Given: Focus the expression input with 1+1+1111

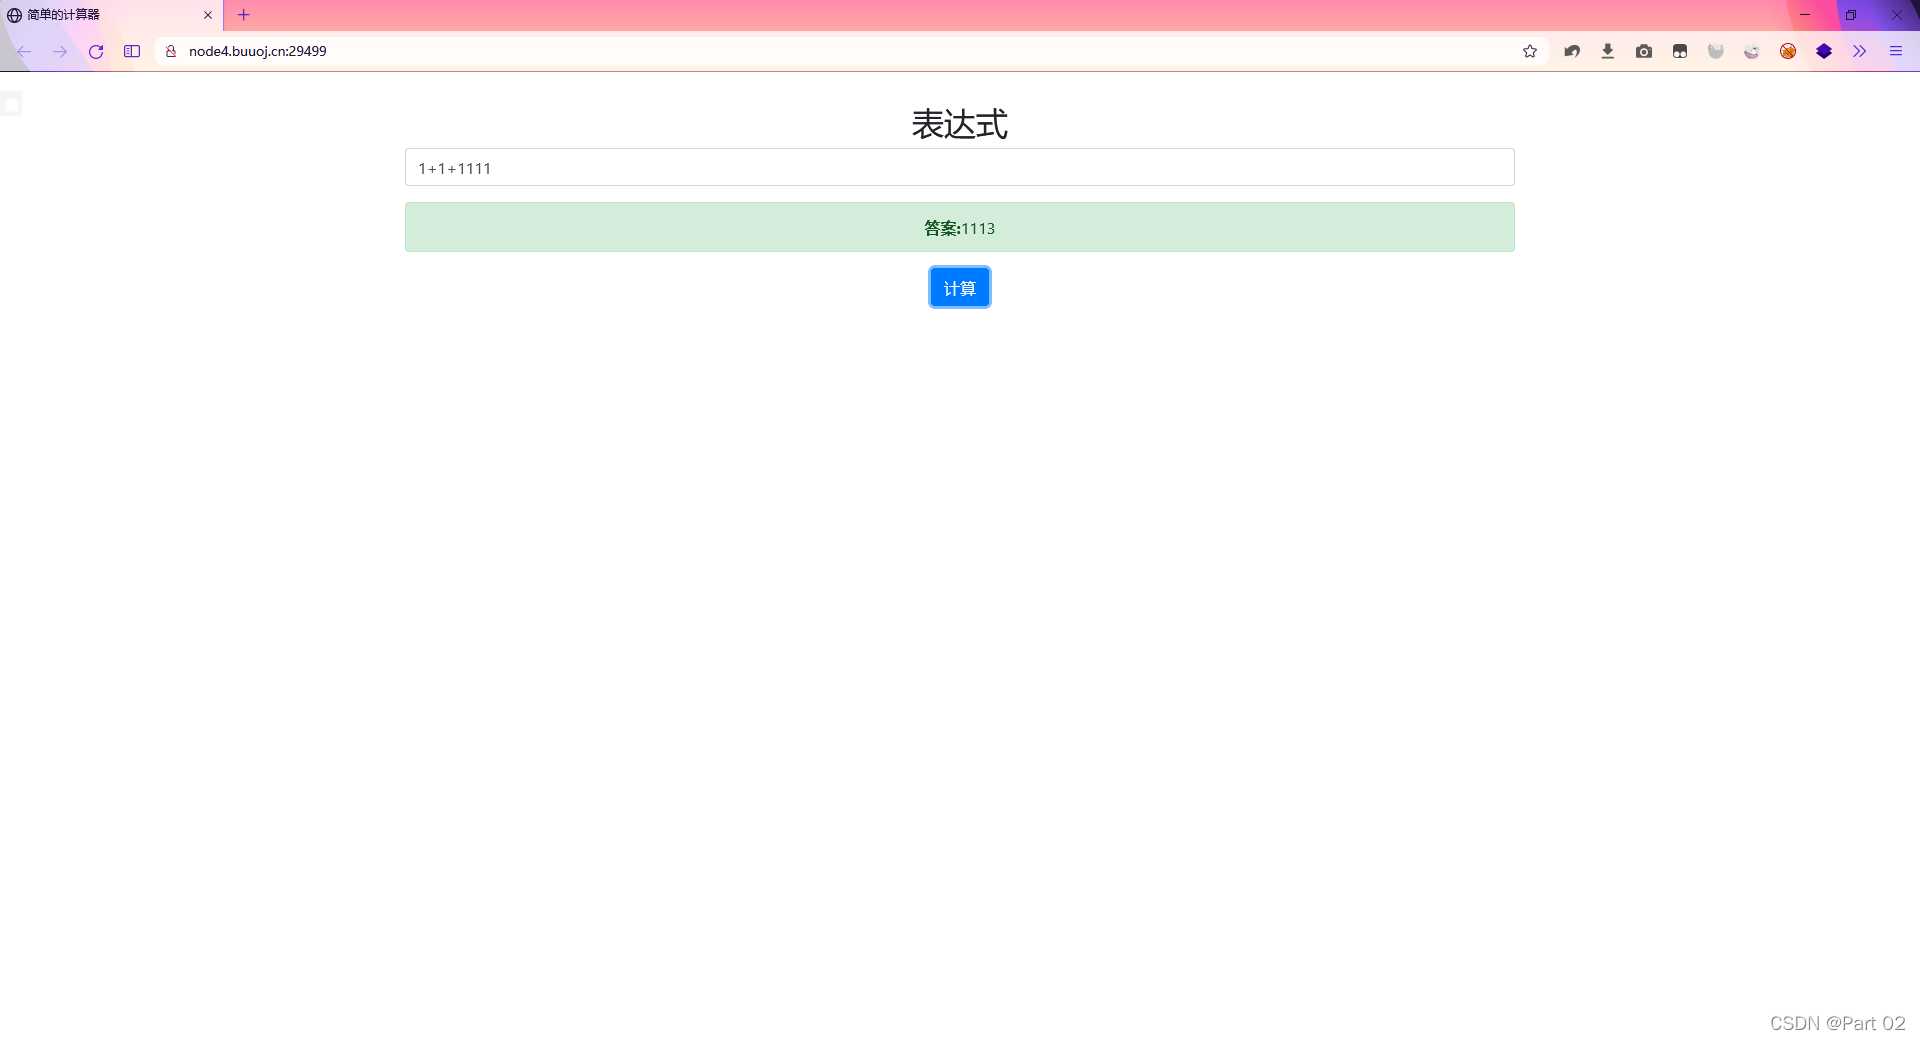Looking at the screenshot, I should pos(959,167).
